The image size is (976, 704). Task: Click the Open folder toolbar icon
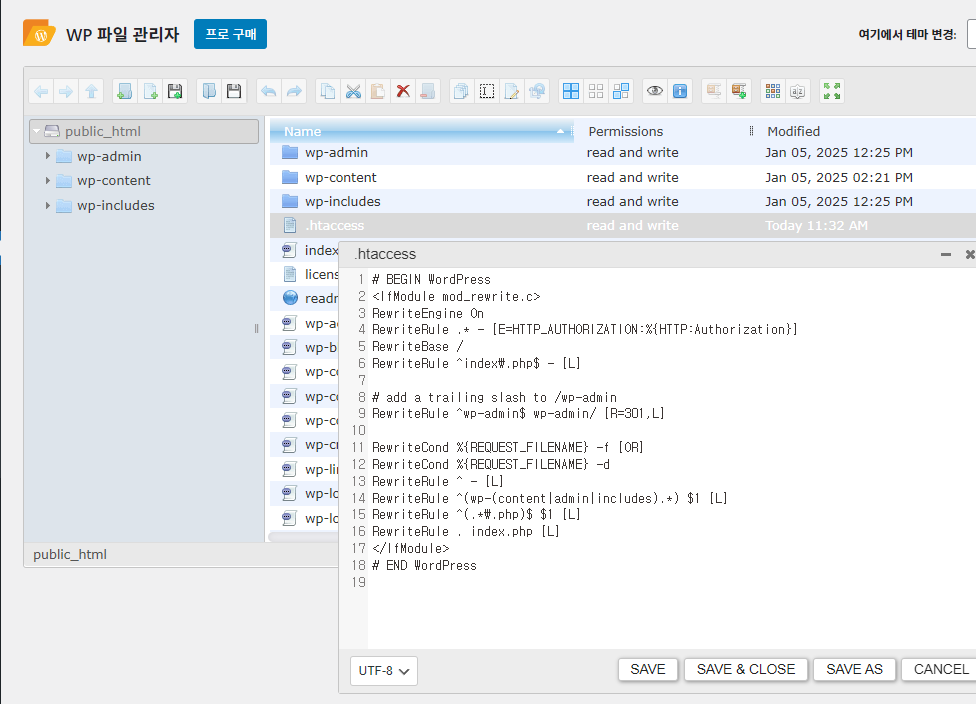[x=209, y=92]
